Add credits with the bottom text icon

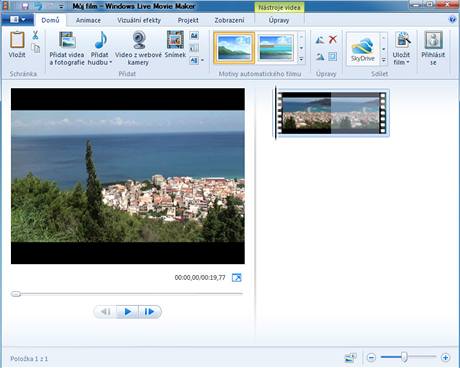pyautogui.click(x=194, y=60)
